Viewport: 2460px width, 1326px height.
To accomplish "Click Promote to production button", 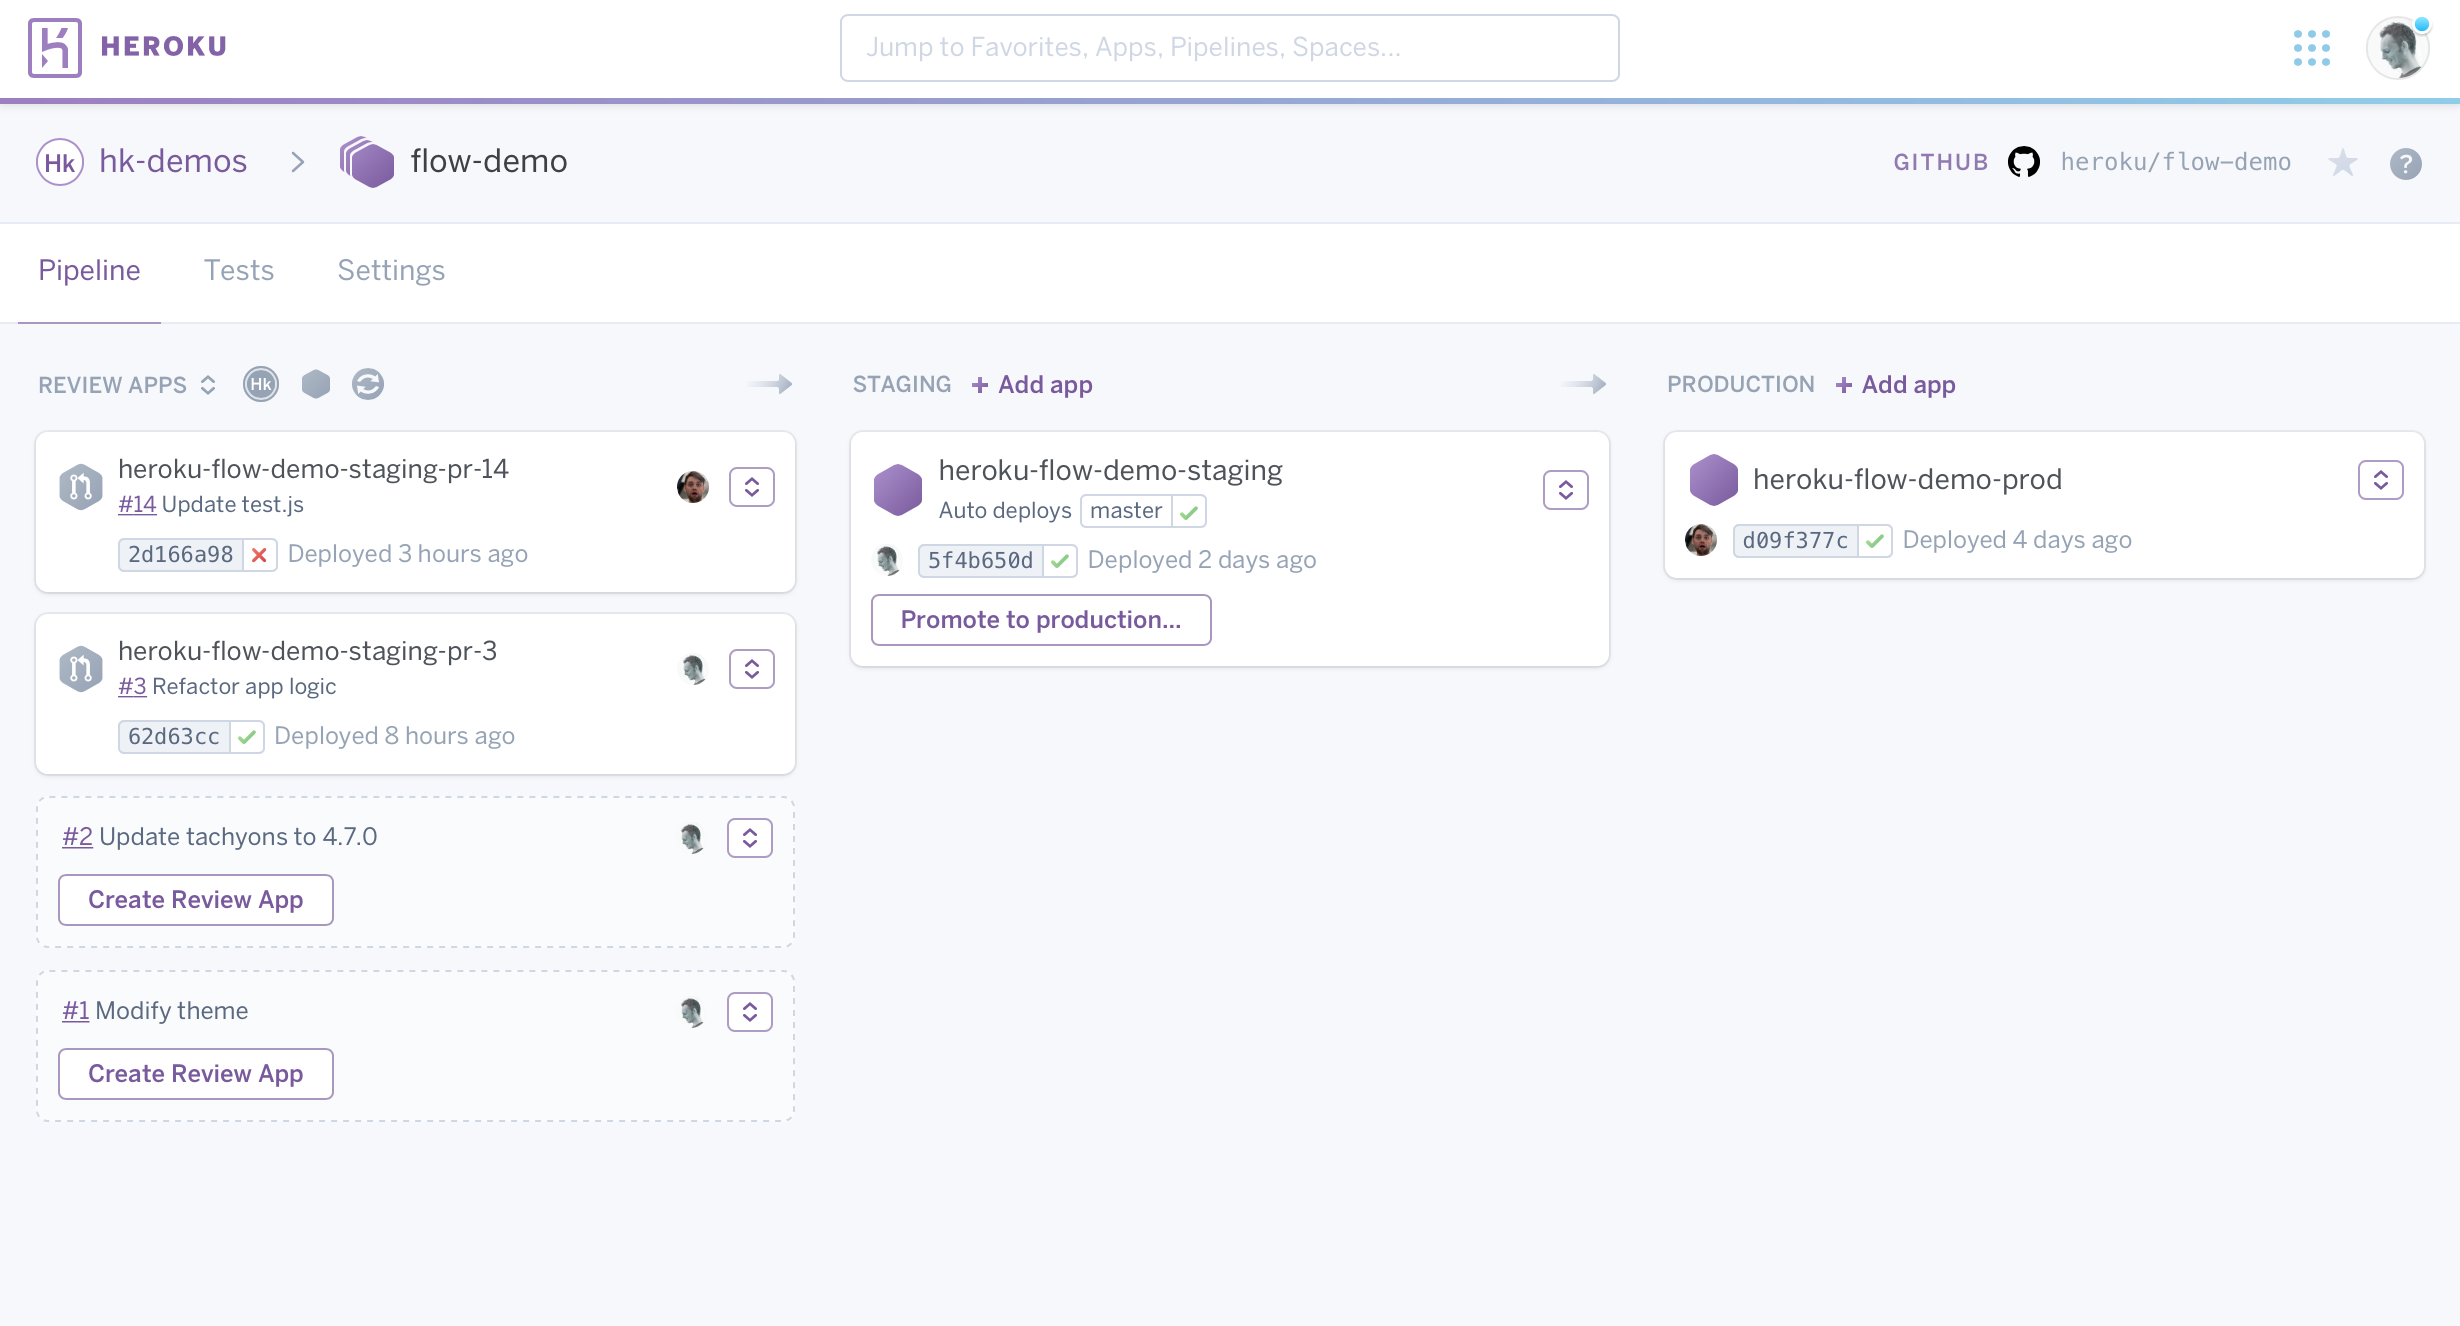I will coord(1041,619).
